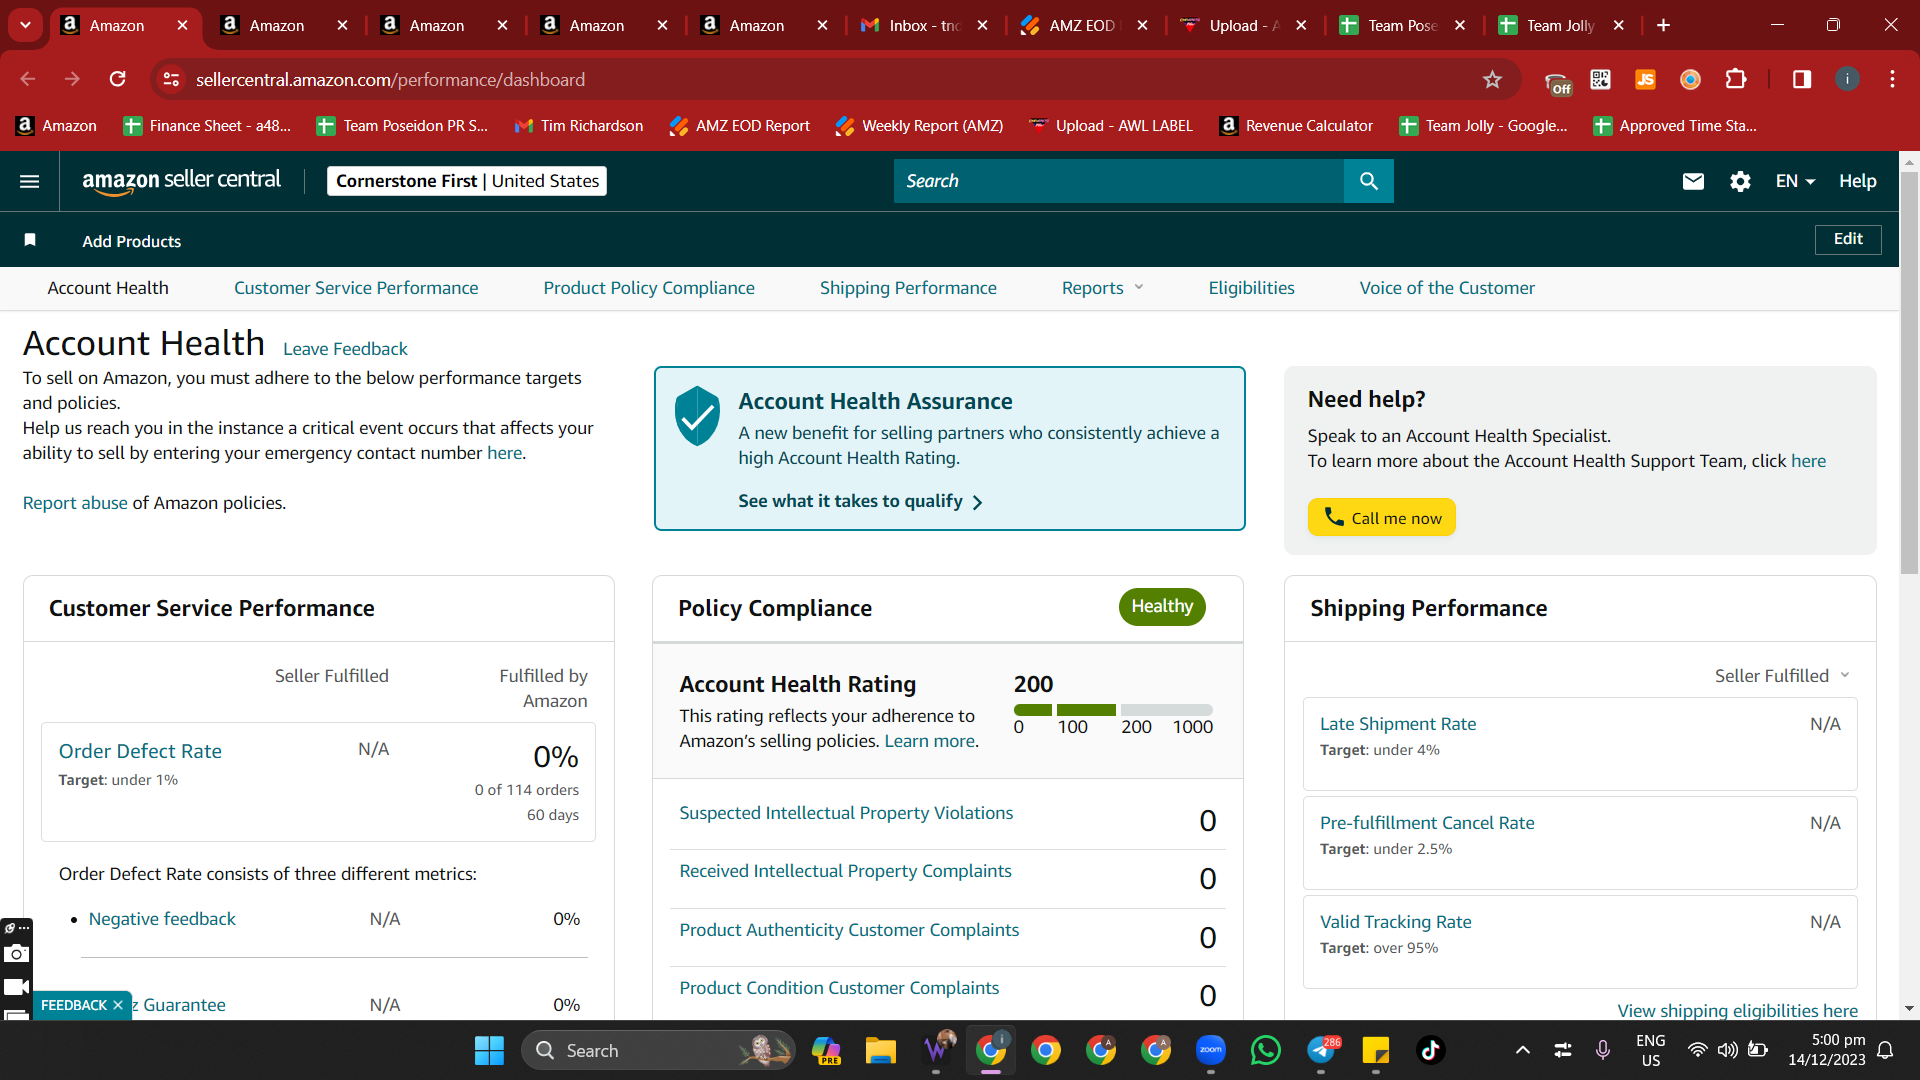
Task: Click the Healthy status badge
Action: tap(1162, 607)
